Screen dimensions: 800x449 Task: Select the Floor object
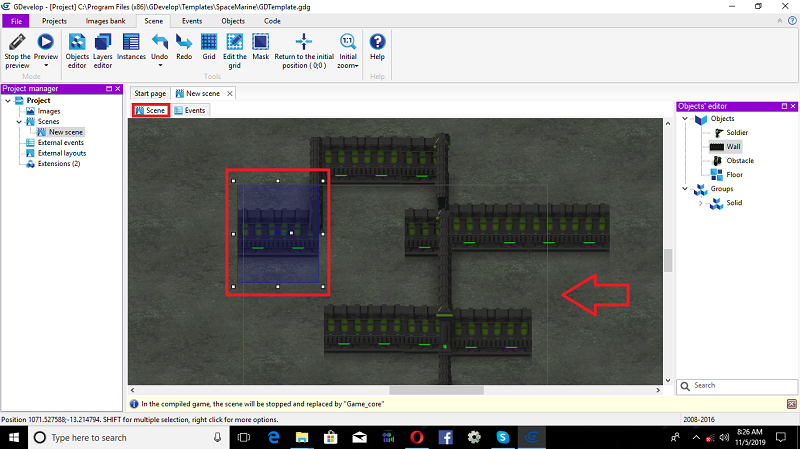(x=734, y=174)
